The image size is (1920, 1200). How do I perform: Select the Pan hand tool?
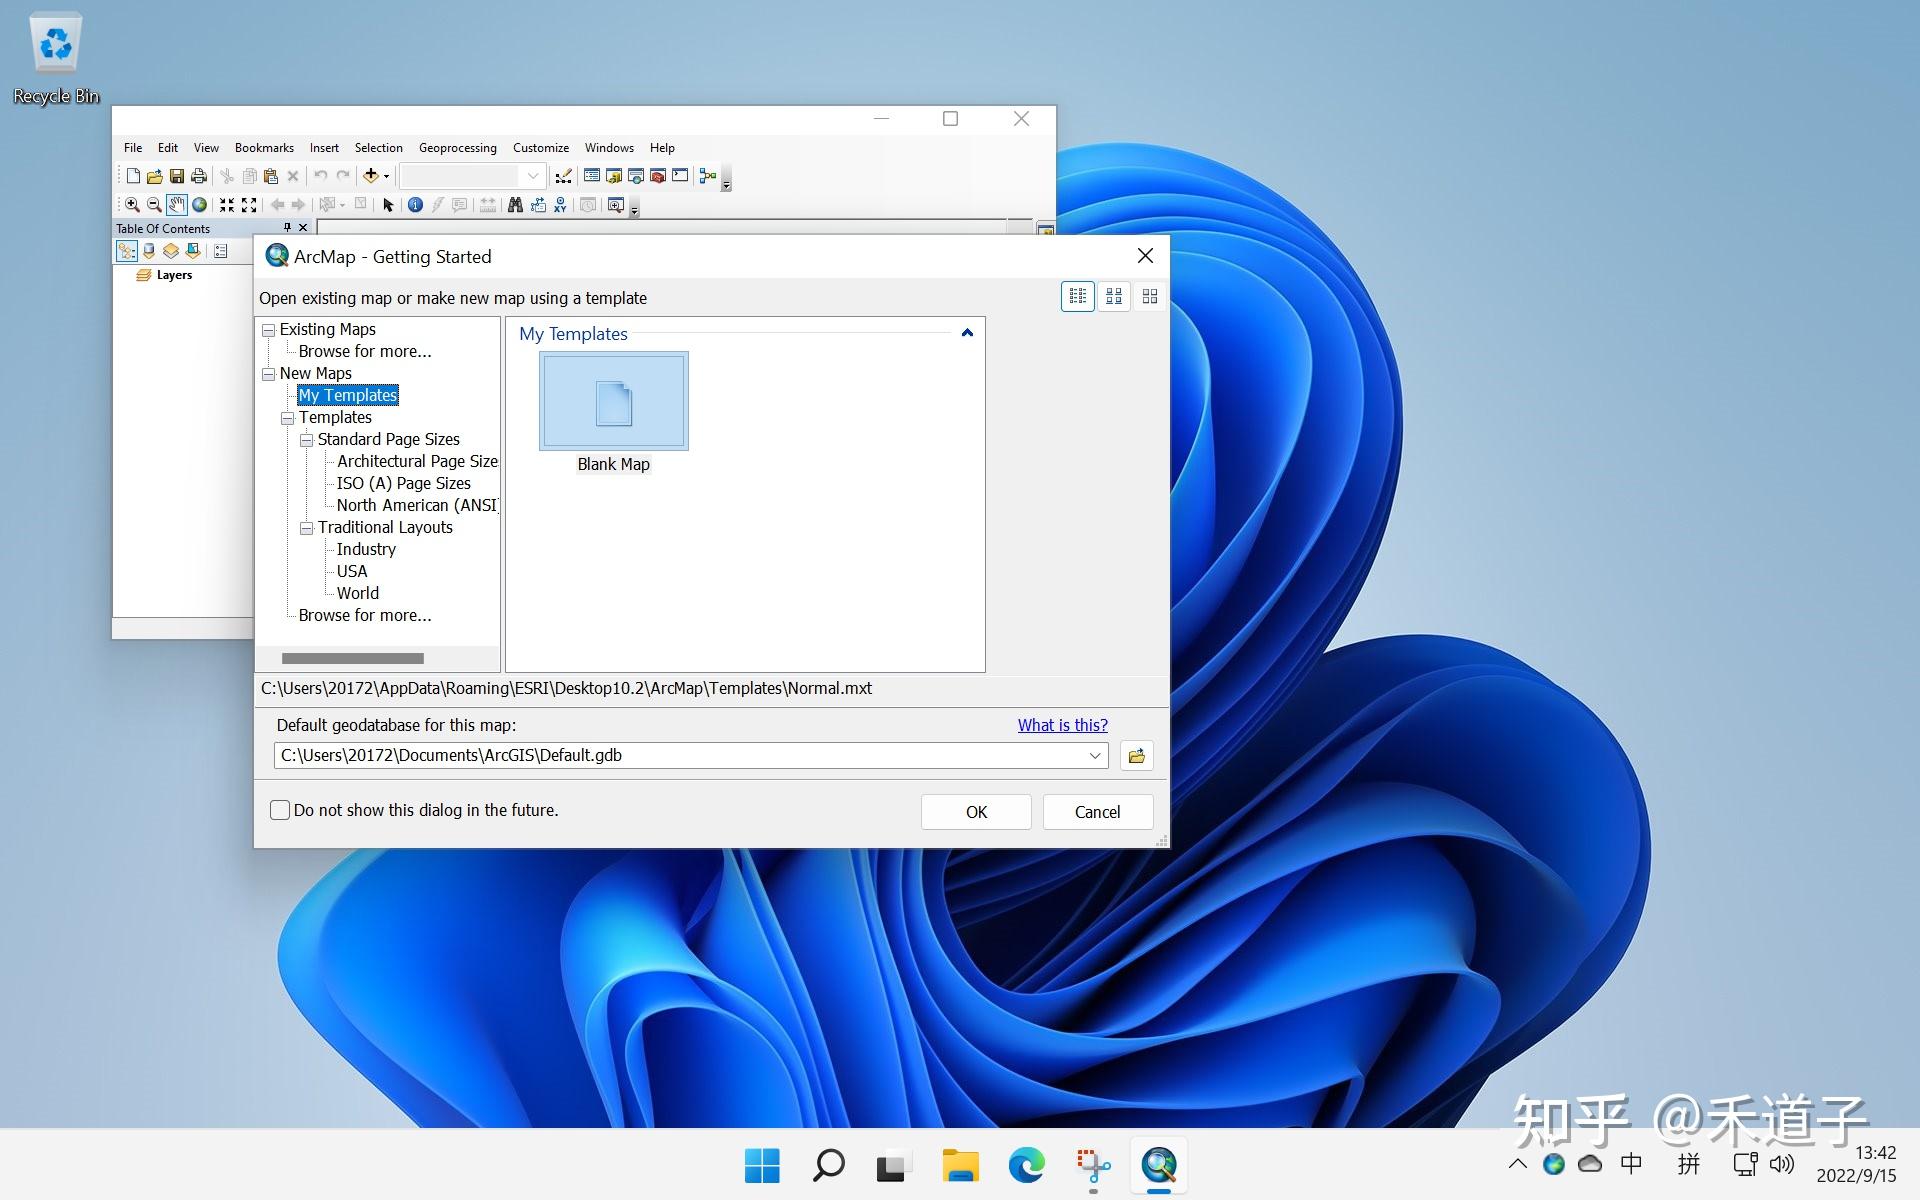176,205
